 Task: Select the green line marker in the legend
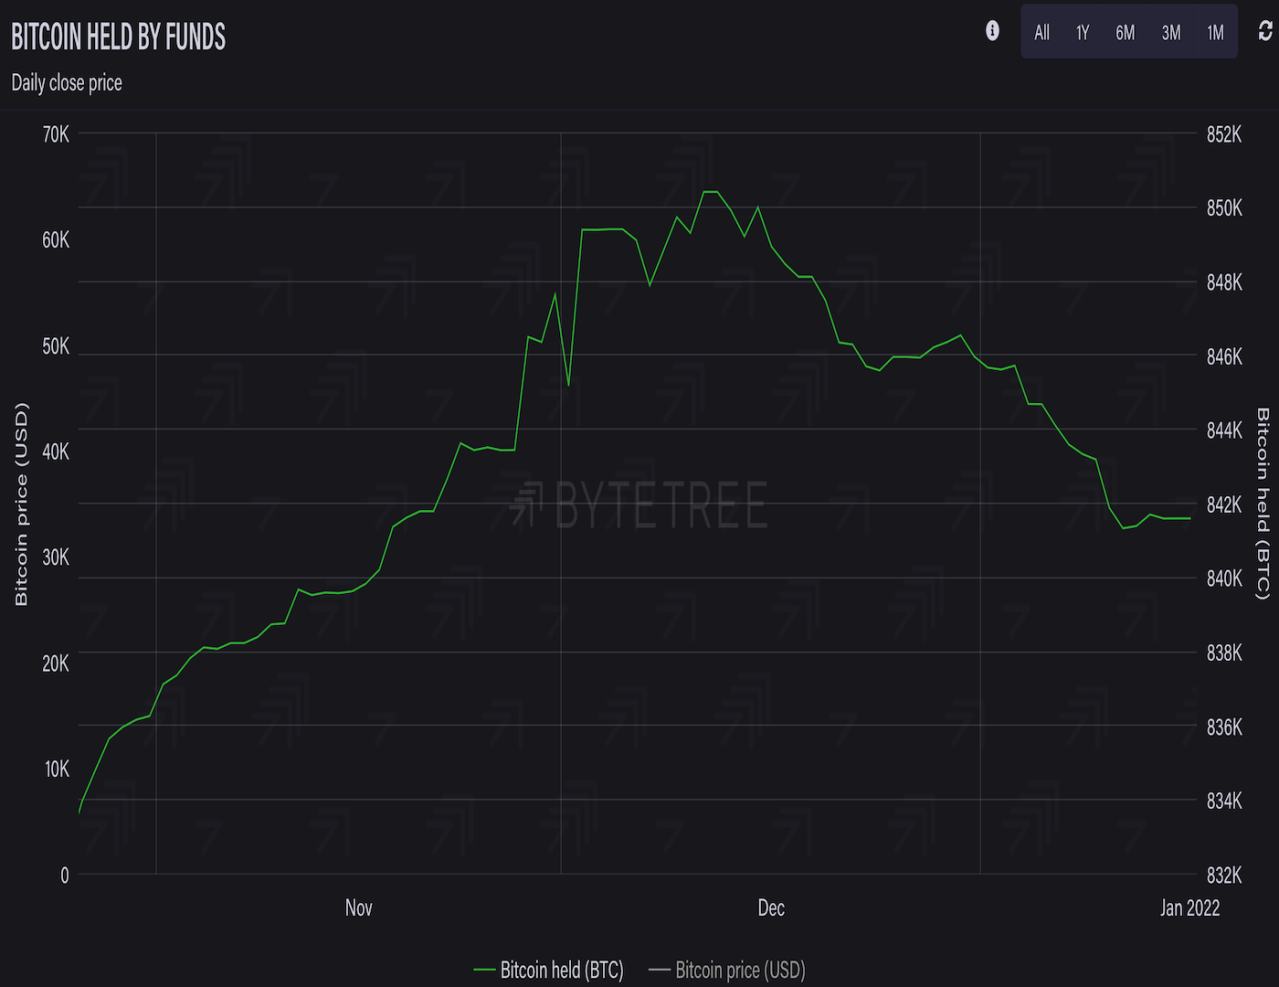484,970
